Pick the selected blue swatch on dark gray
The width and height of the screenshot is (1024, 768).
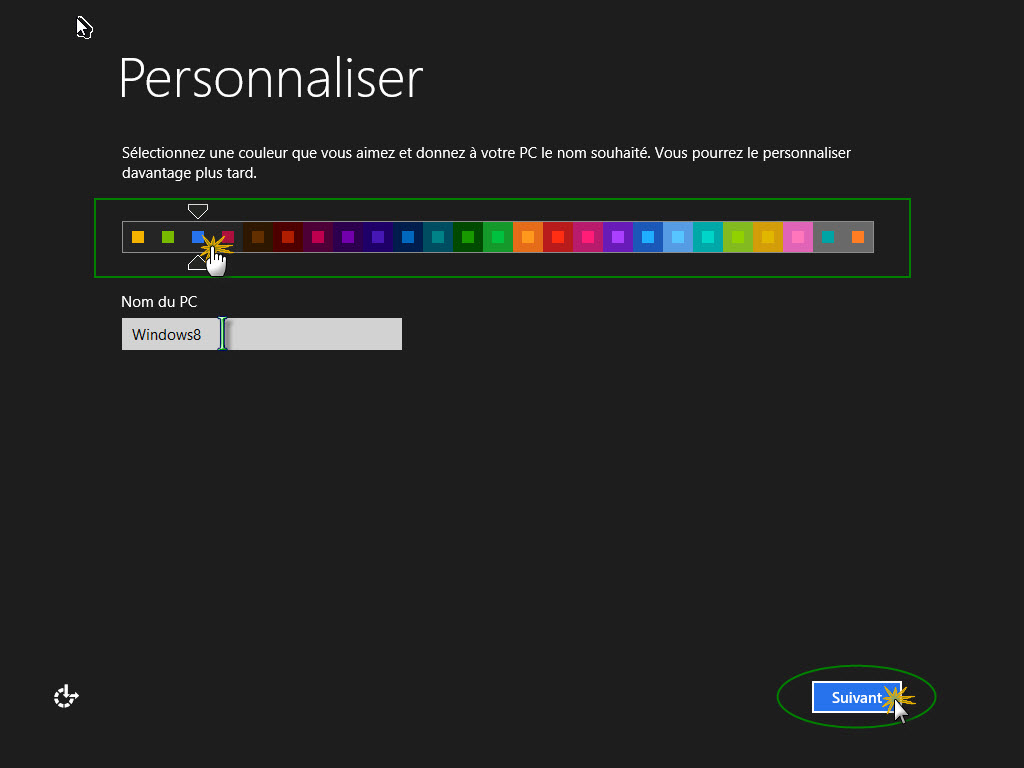[198, 237]
